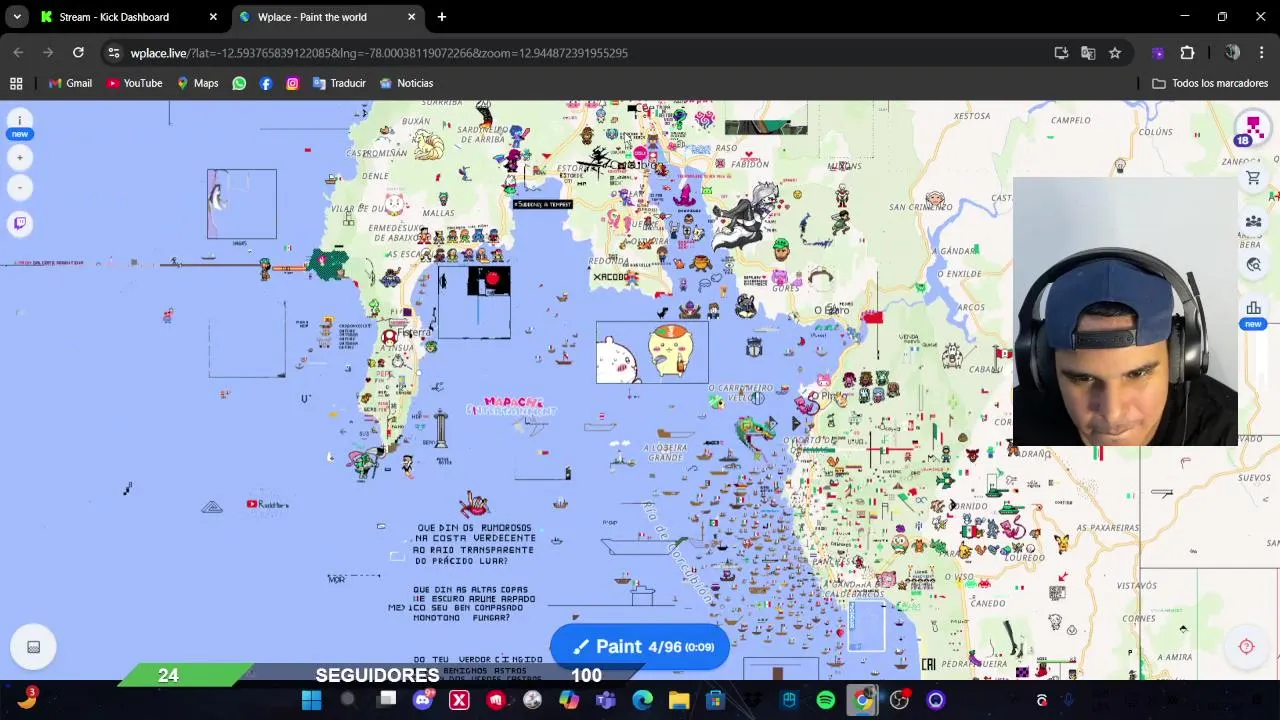The width and height of the screenshot is (1280, 720).
Task: Open the Chrome three-dot menu
Action: click(1262, 53)
